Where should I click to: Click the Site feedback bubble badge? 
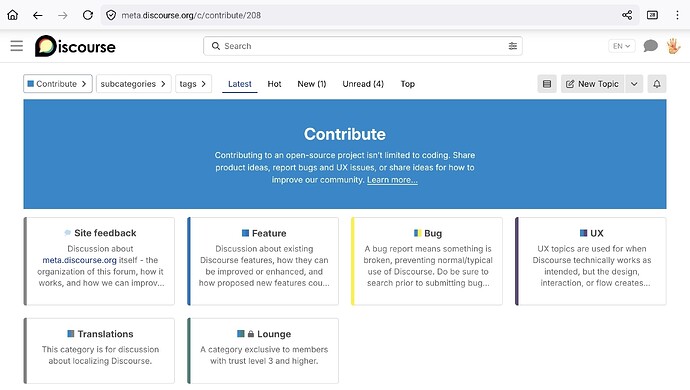[x=67, y=233]
